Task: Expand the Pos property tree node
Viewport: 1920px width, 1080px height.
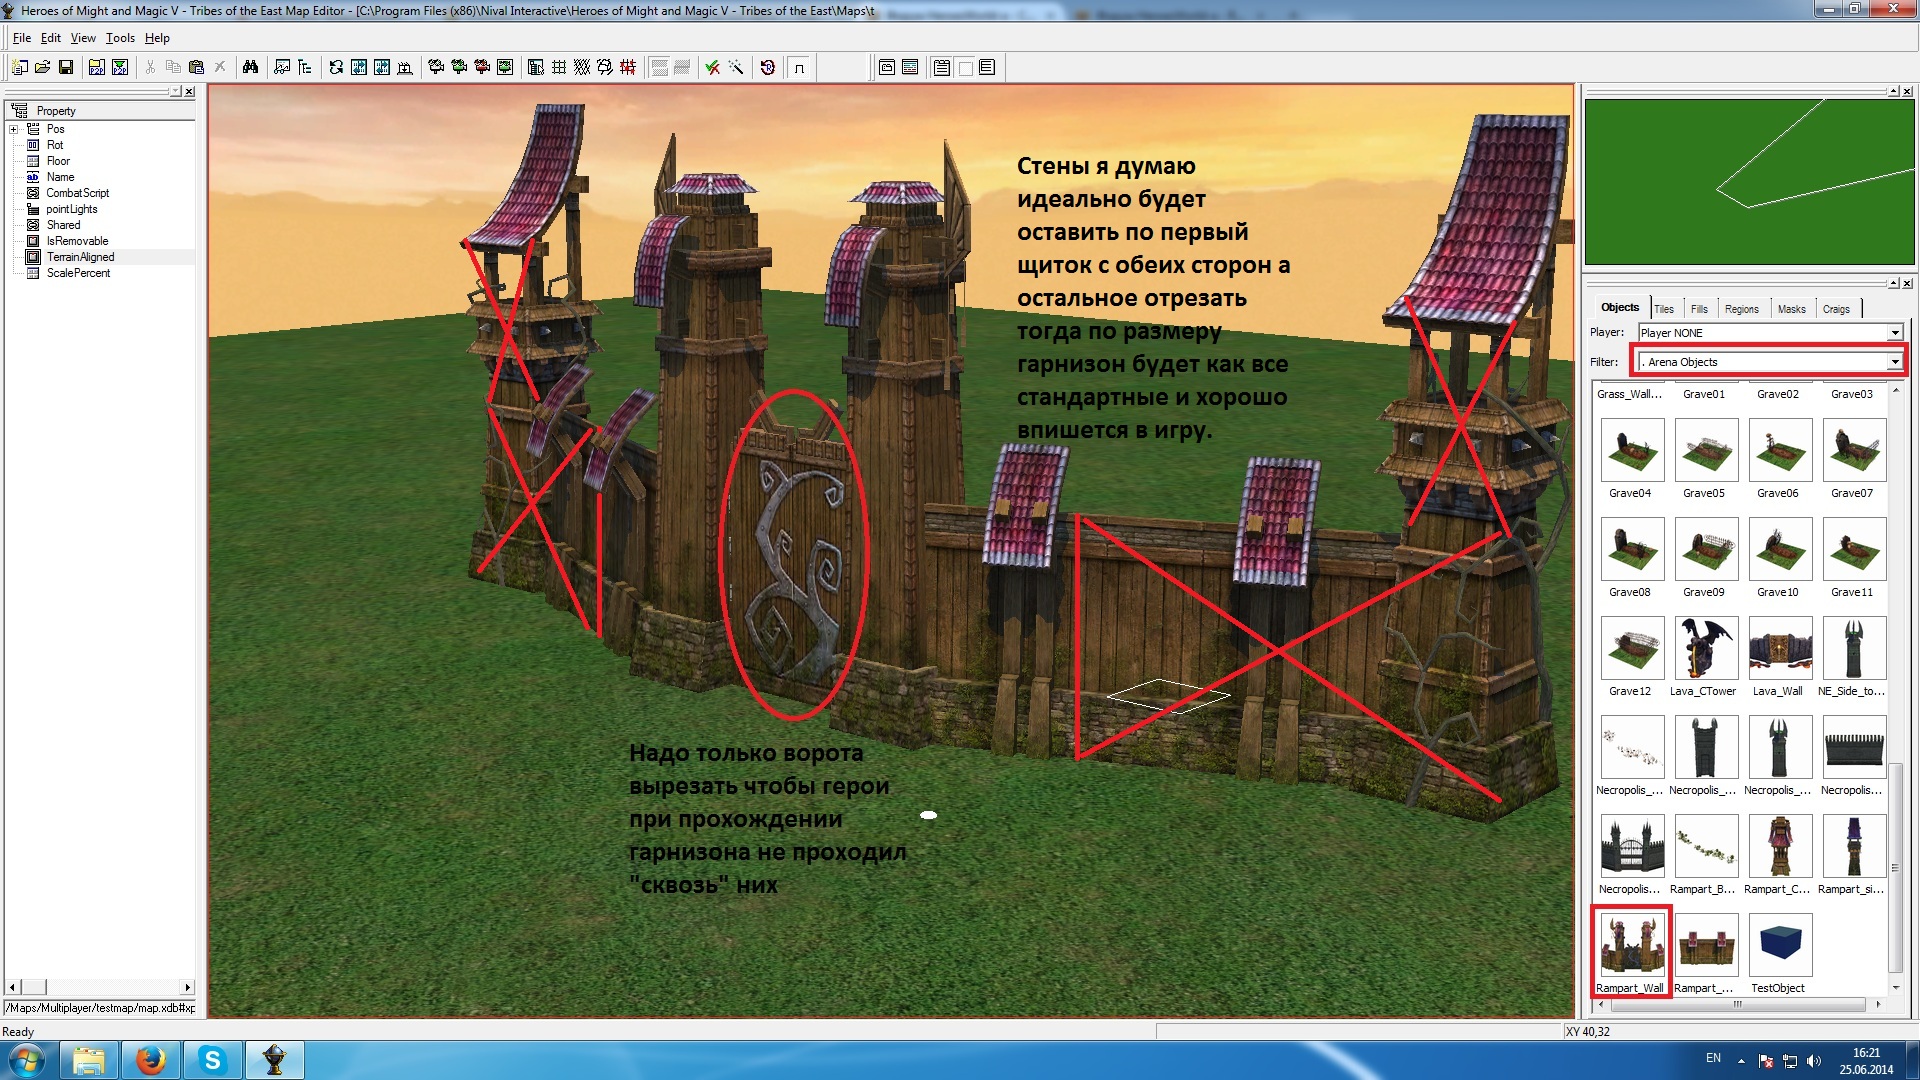Action: click(x=14, y=129)
